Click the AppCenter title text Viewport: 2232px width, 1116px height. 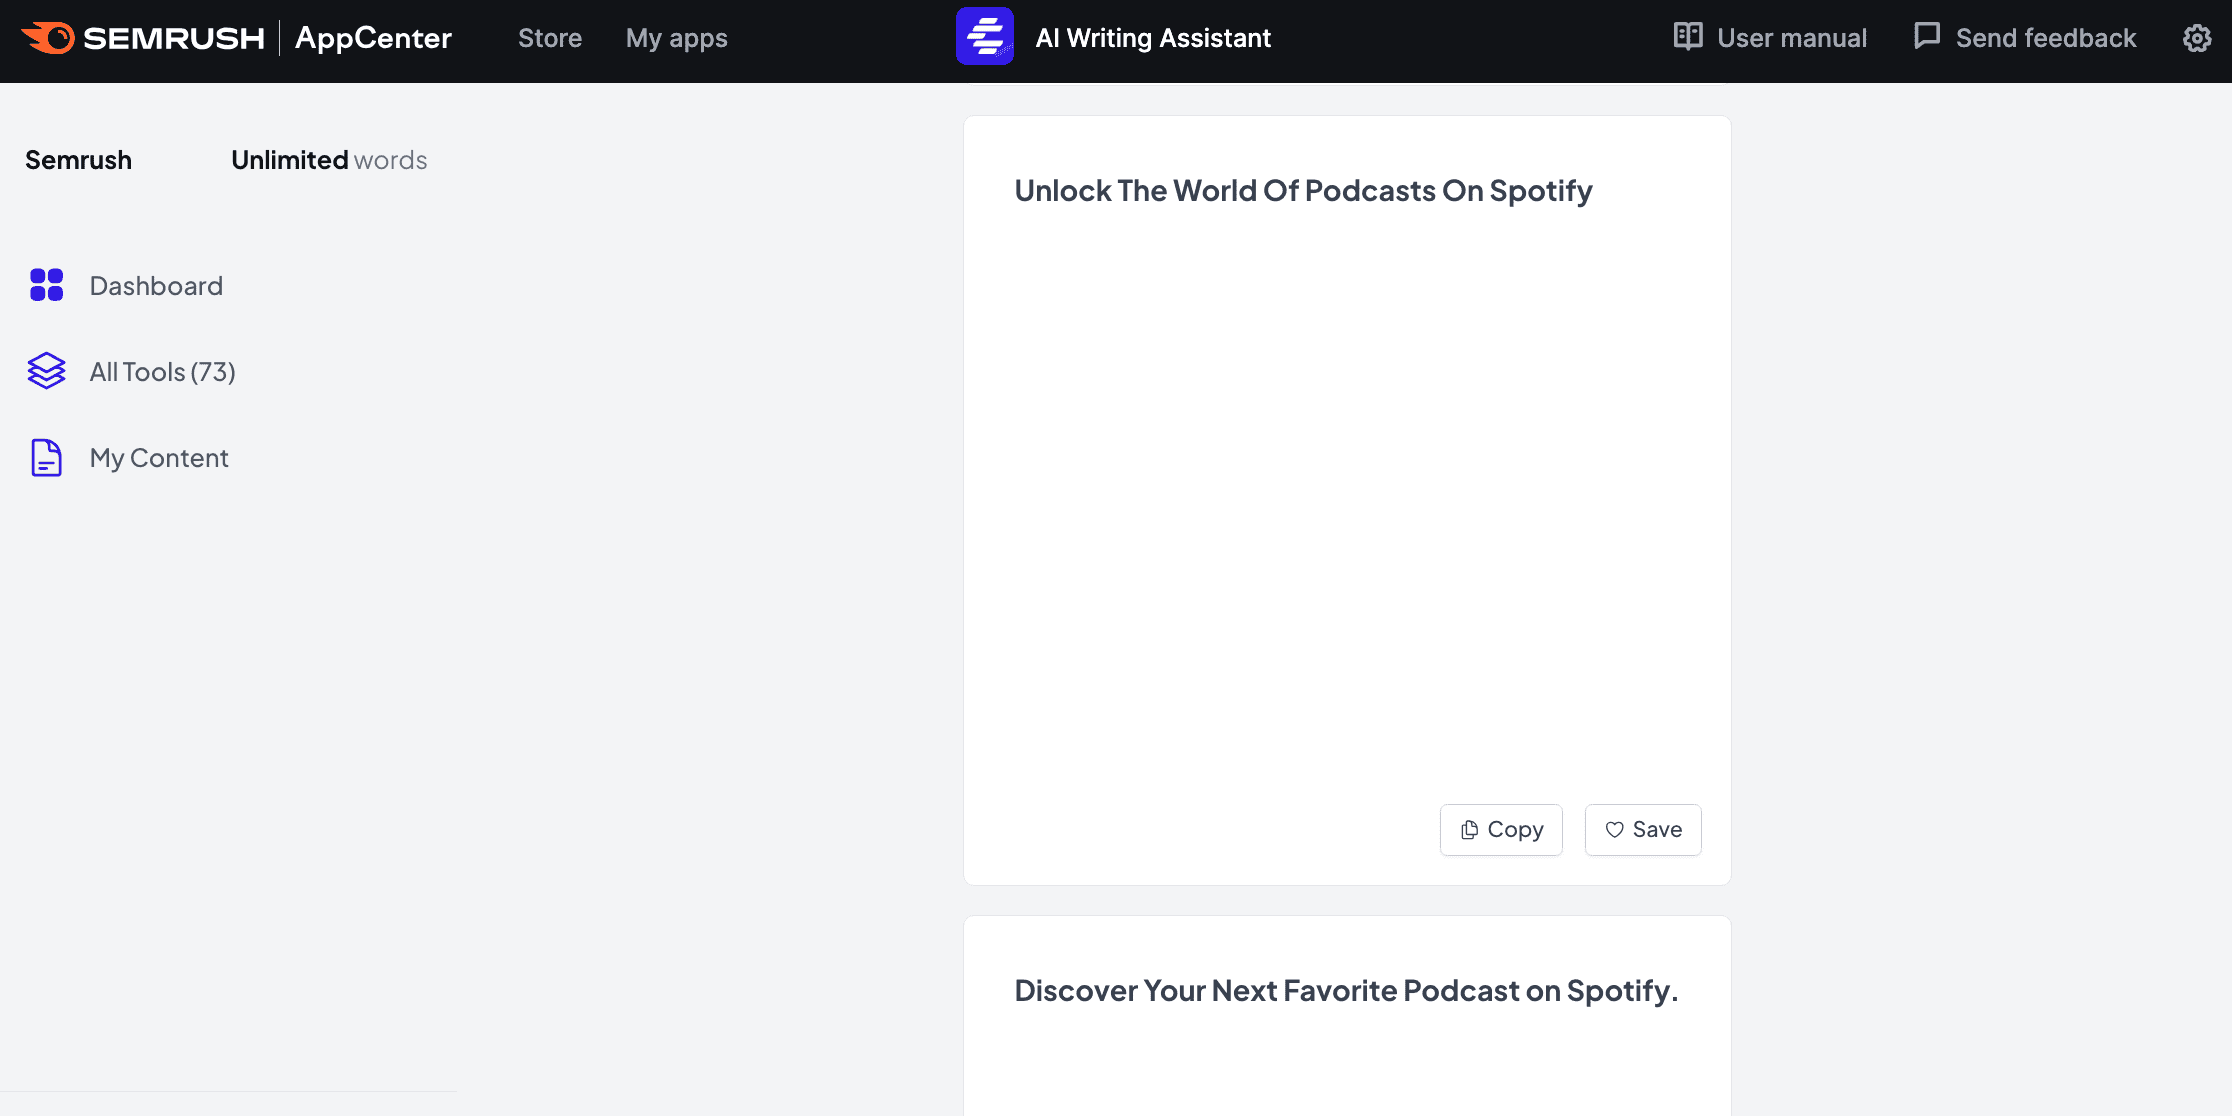point(373,38)
